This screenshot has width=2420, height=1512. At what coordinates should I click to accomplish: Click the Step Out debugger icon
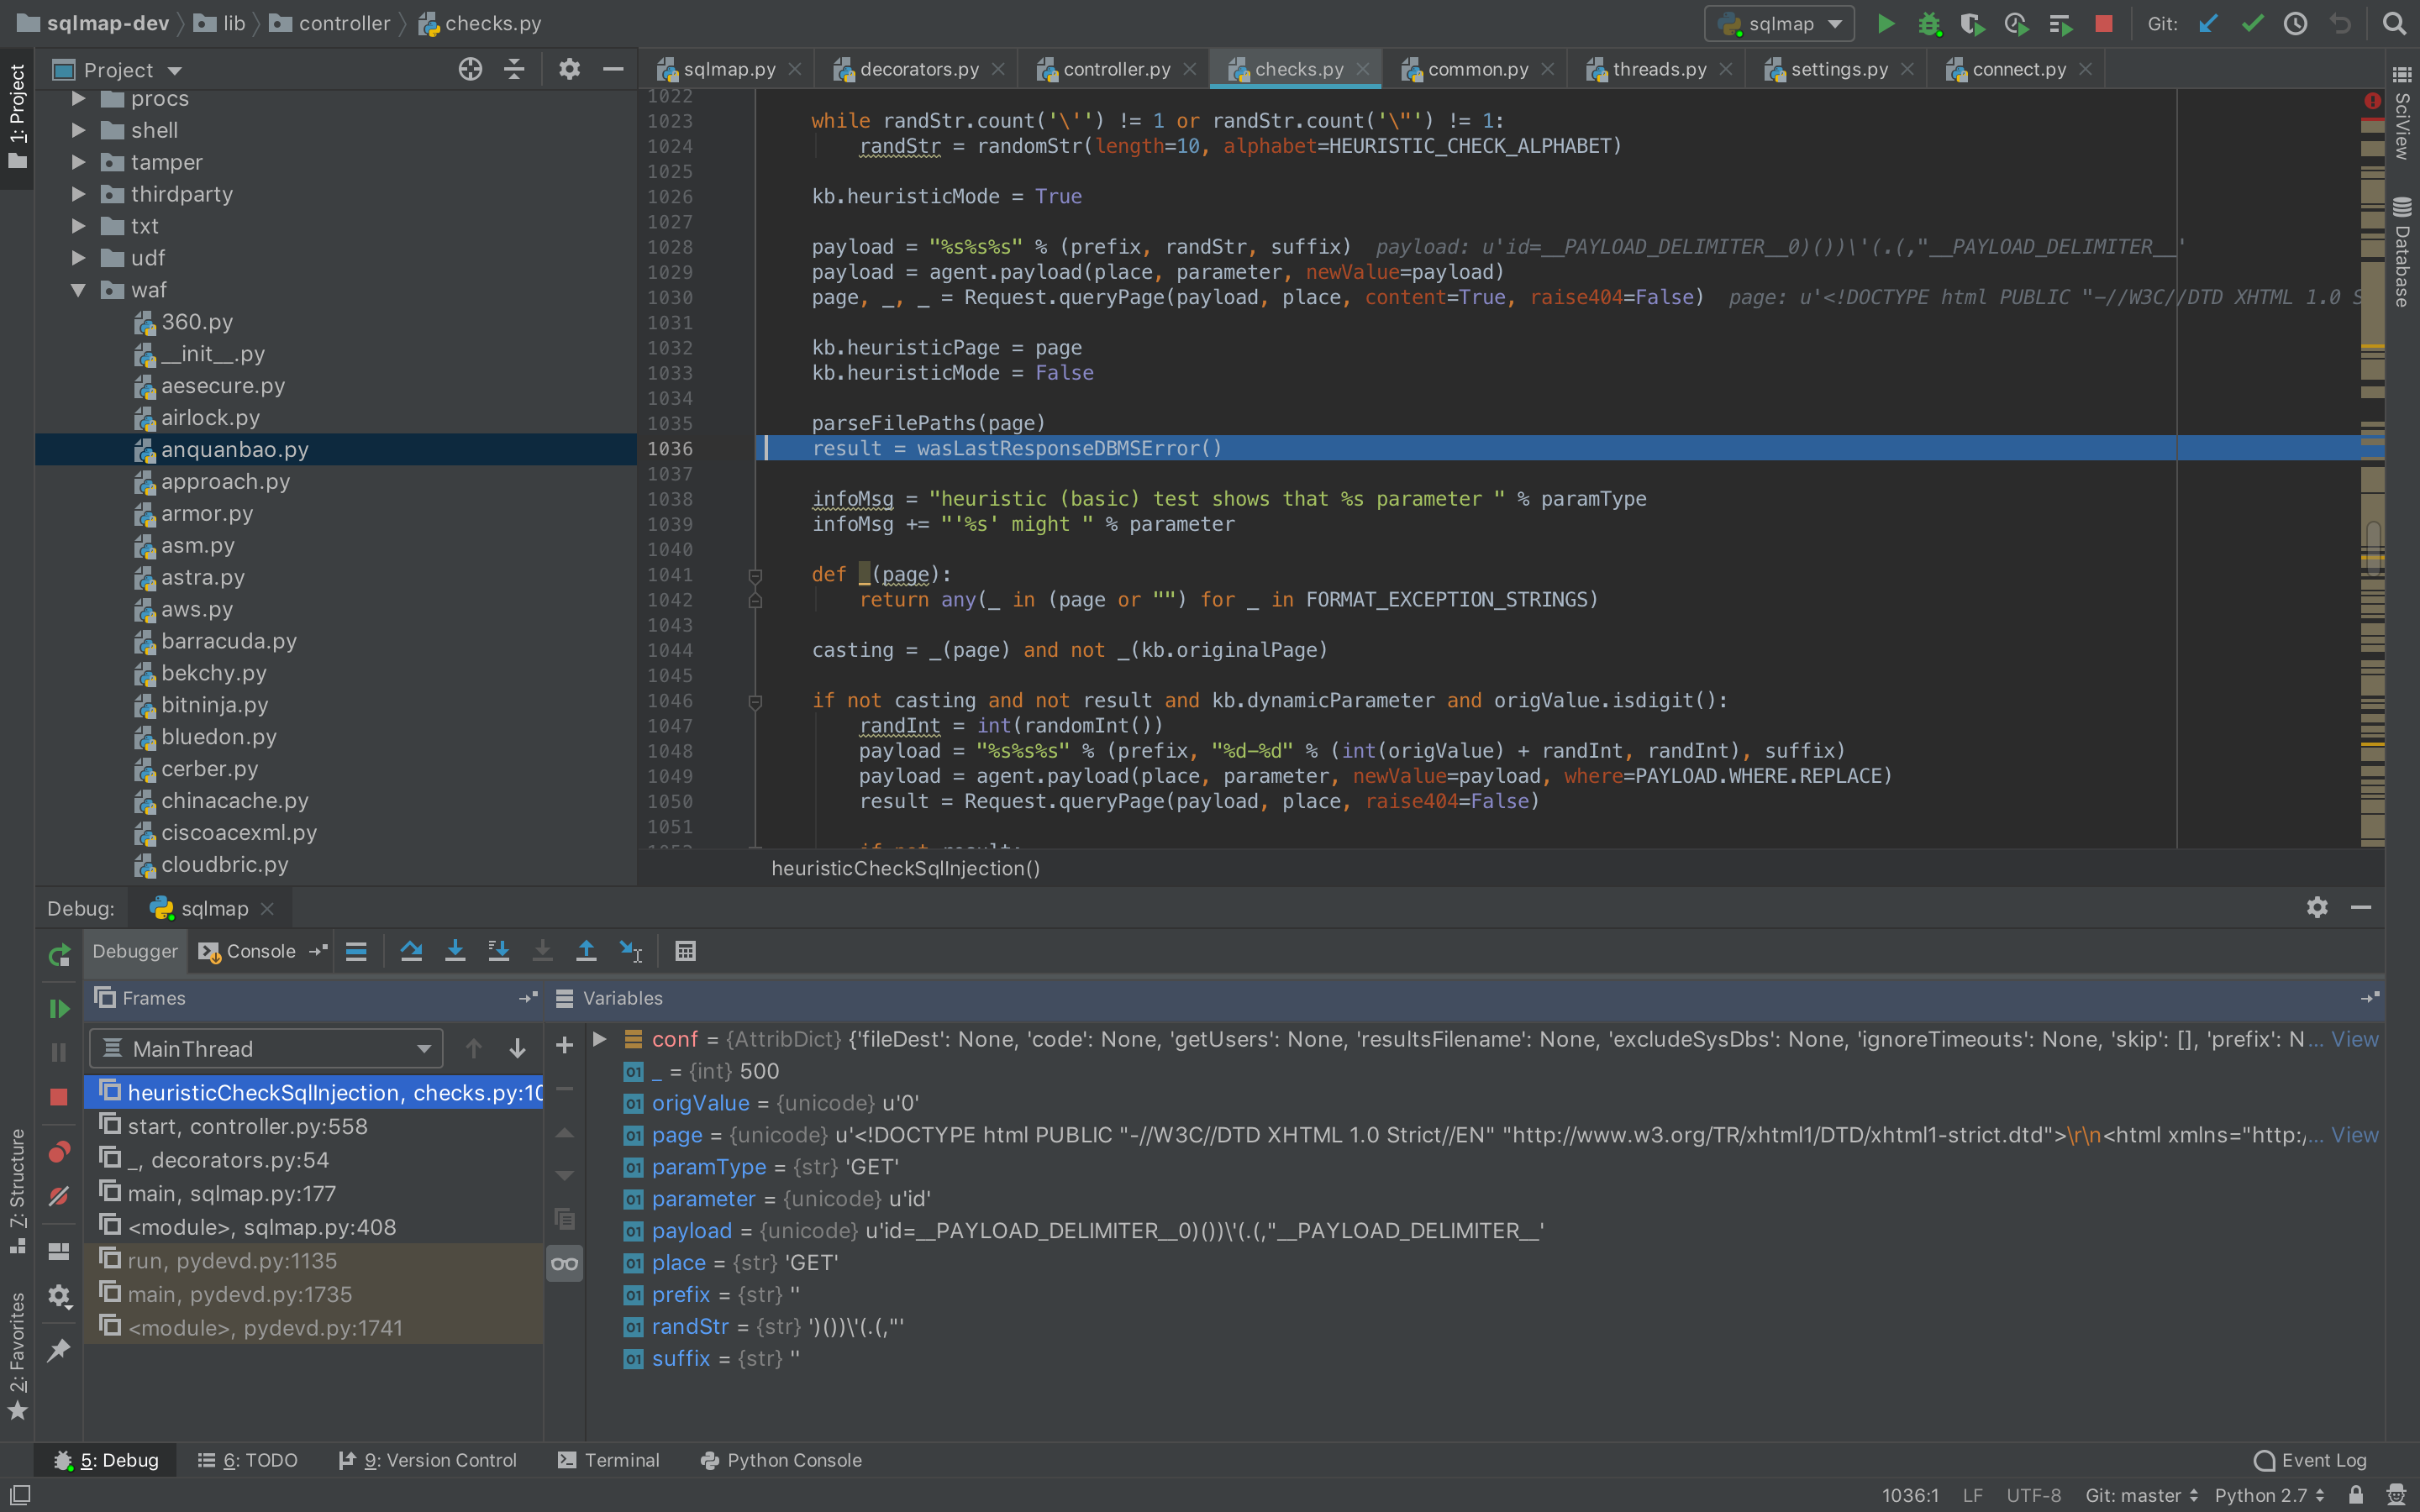[586, 951]
